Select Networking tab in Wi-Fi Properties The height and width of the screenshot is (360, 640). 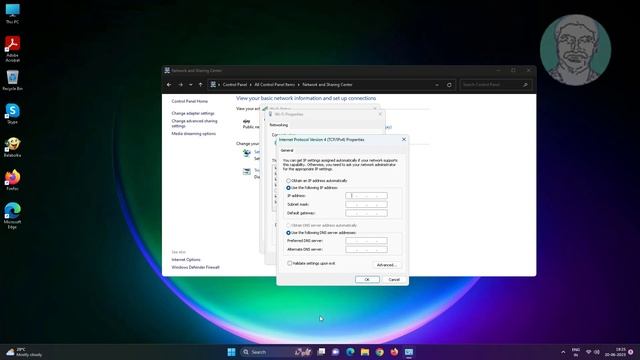point(279,125)
